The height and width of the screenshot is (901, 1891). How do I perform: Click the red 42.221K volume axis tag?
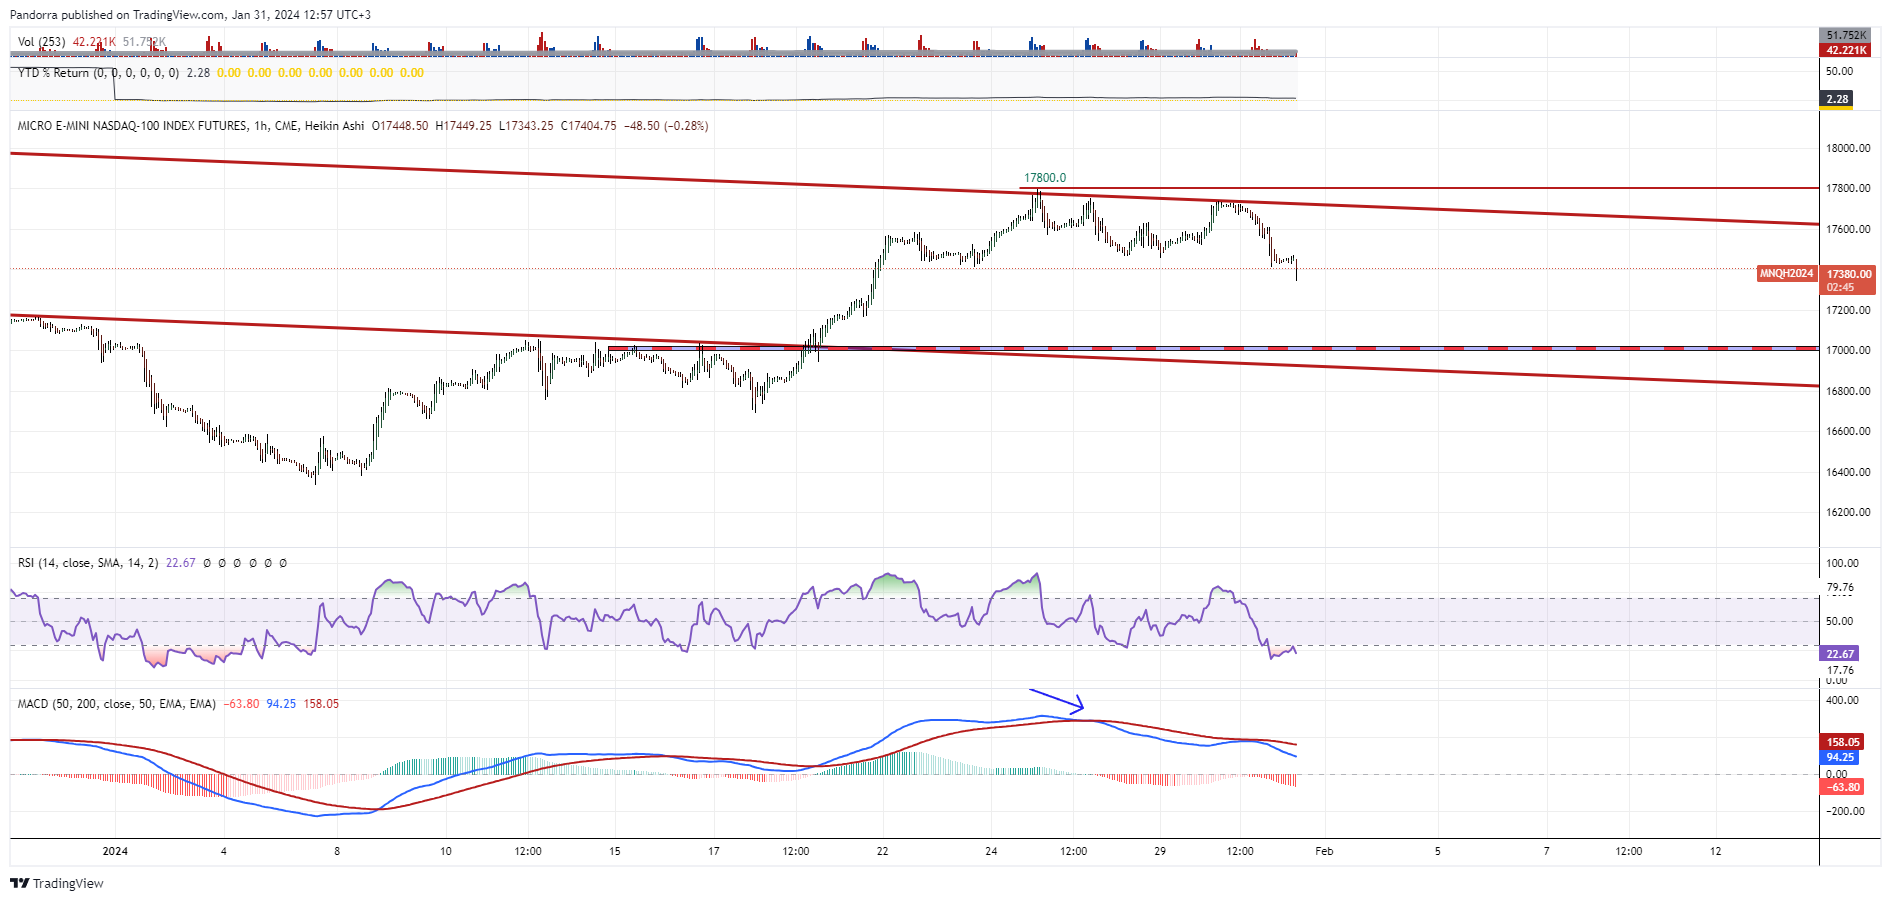pos(1846,50)
